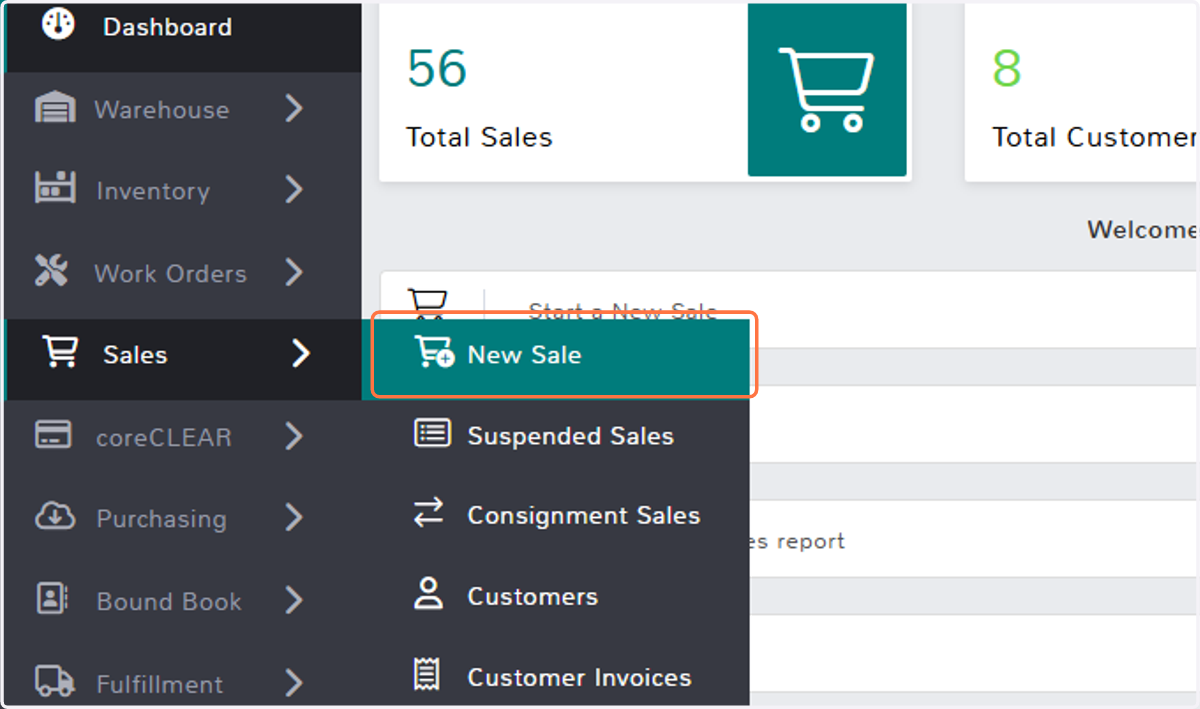Expand the Fulfillment chevron
Screen dimensions: 1200x709
(293, 683)
